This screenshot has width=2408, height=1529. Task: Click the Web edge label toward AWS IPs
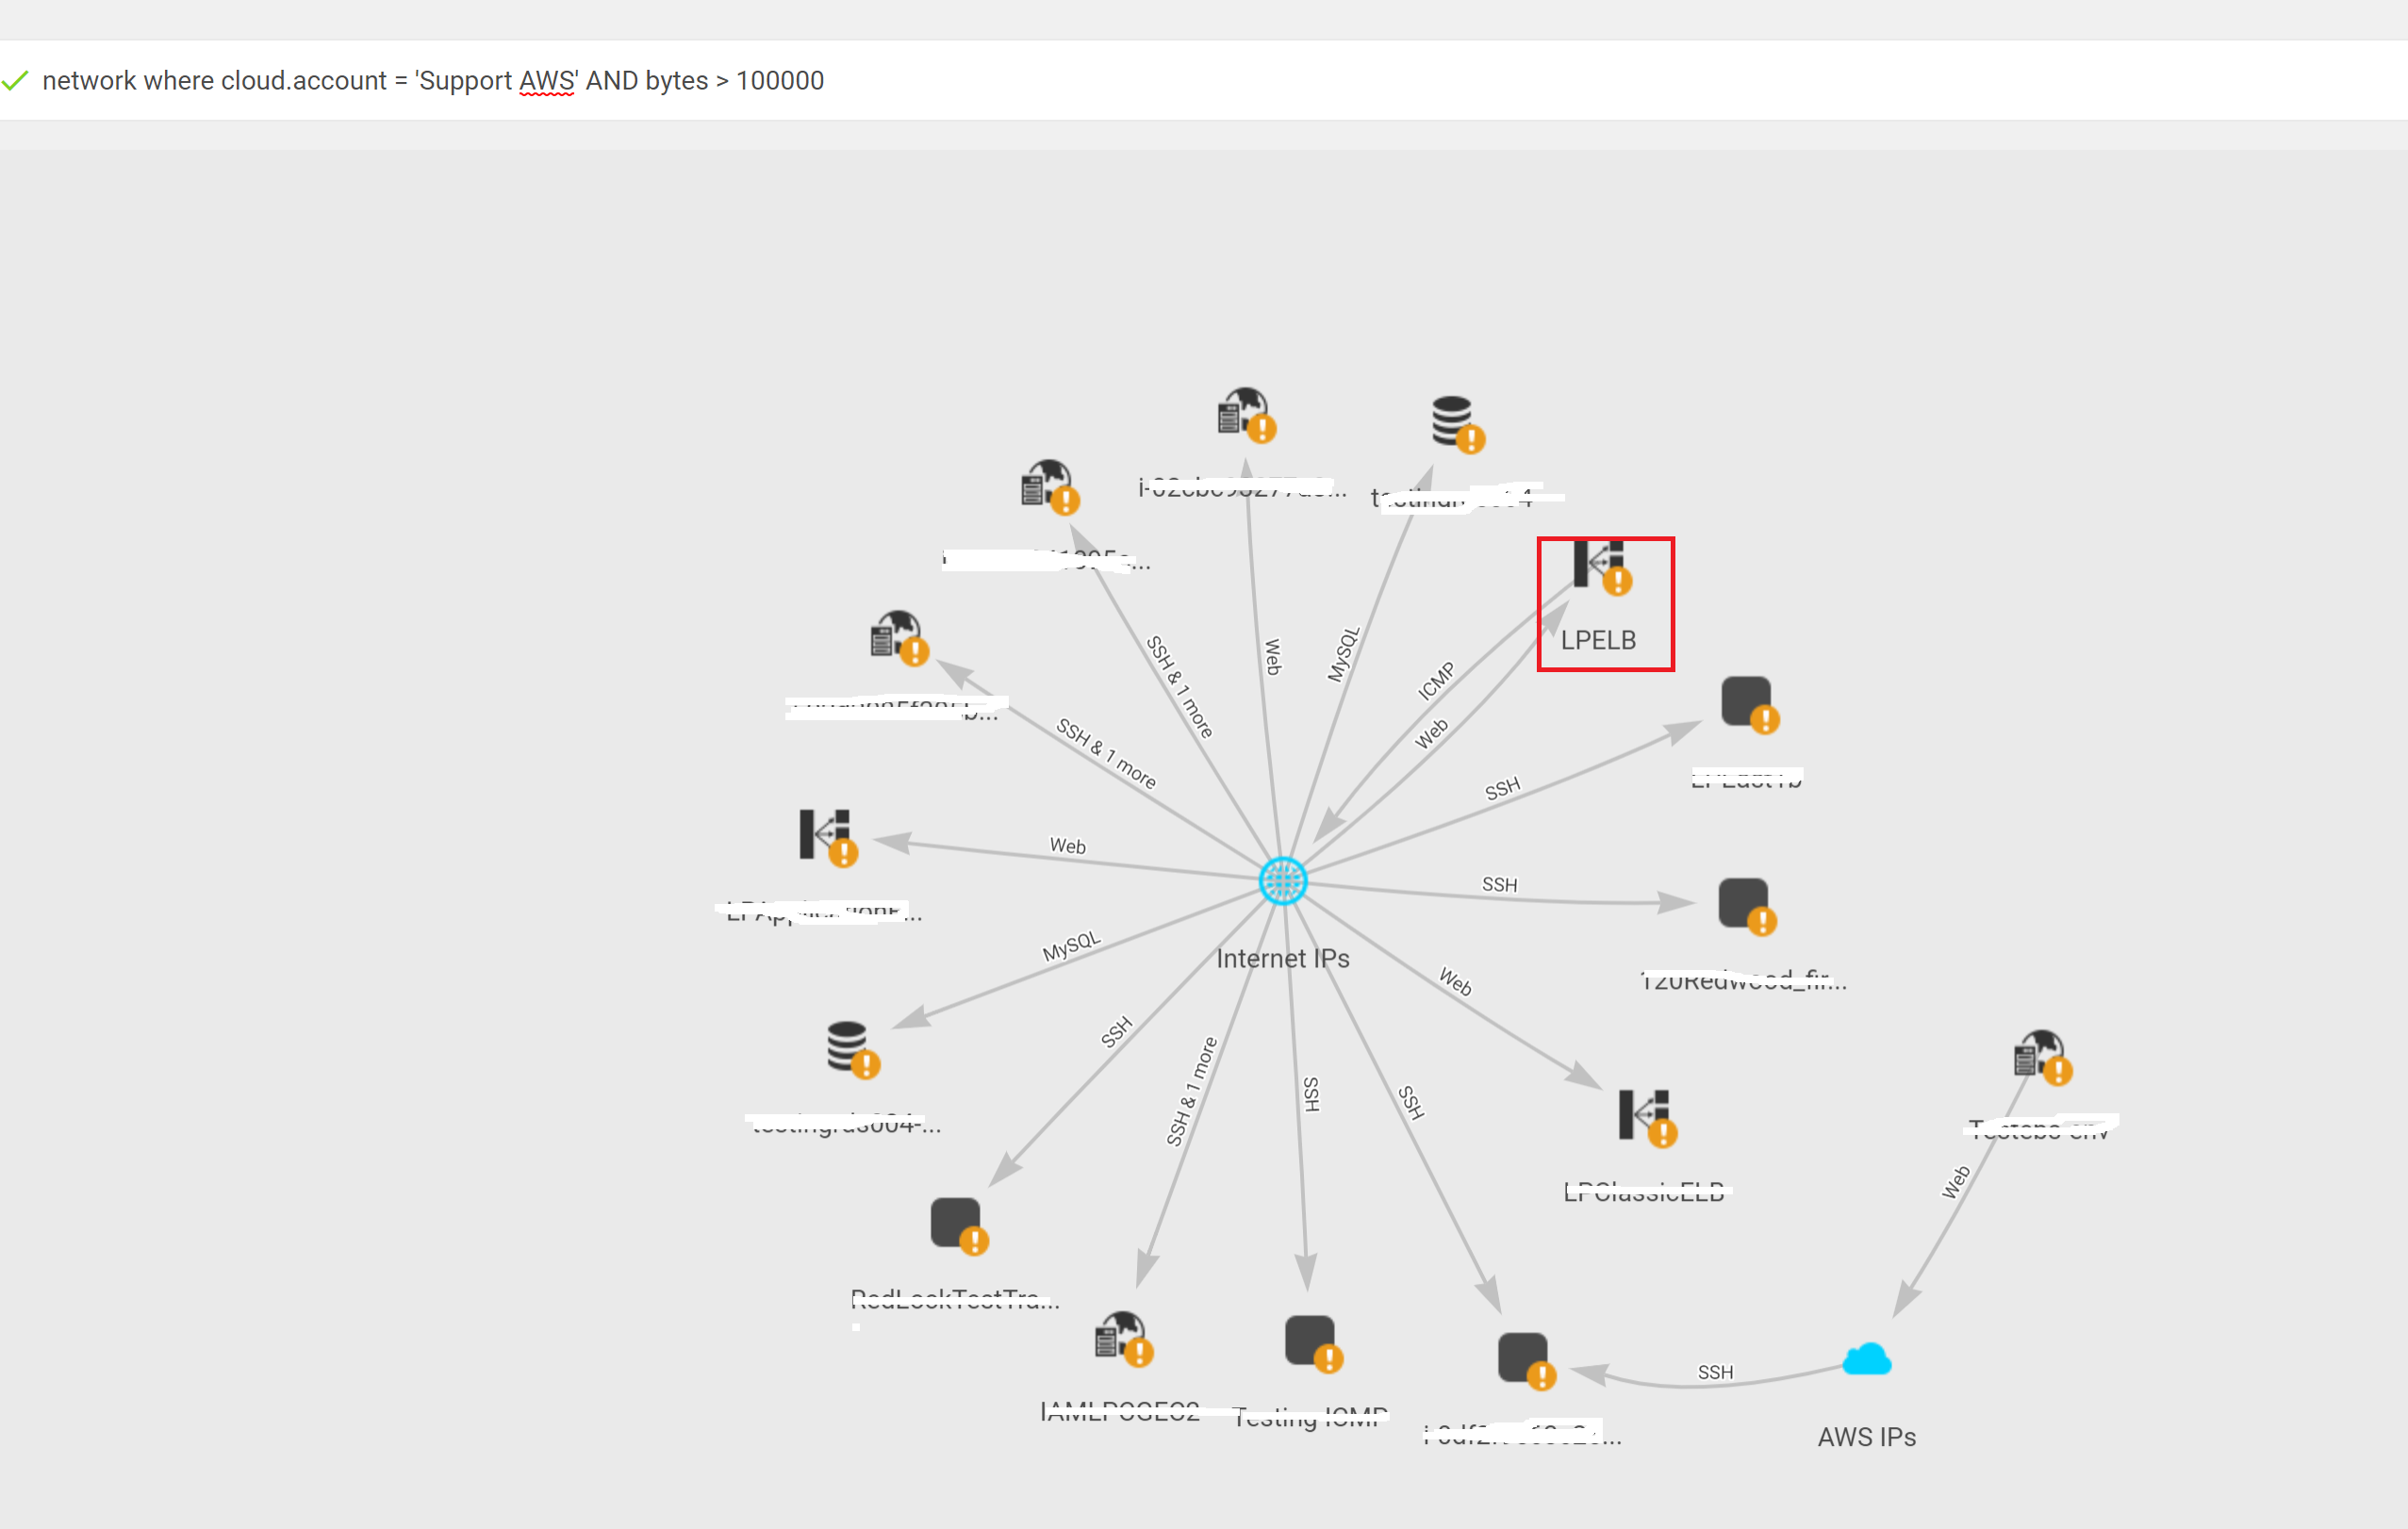point(1955,1182)
